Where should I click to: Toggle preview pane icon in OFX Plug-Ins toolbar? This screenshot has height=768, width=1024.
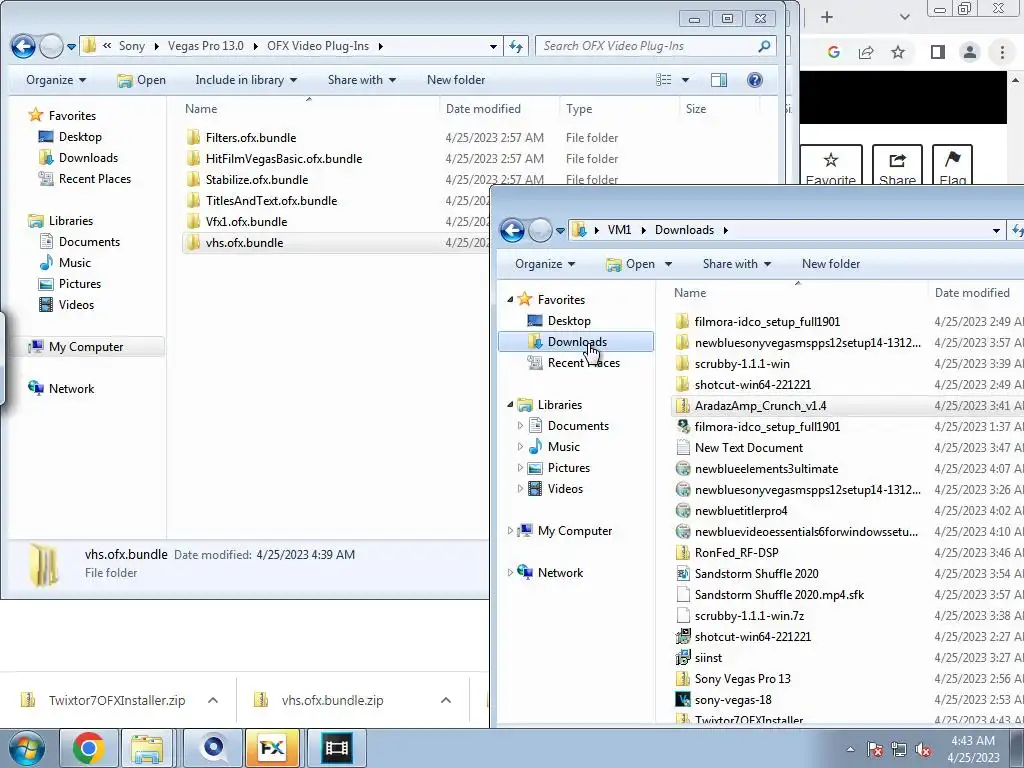[x=718, y=80]
